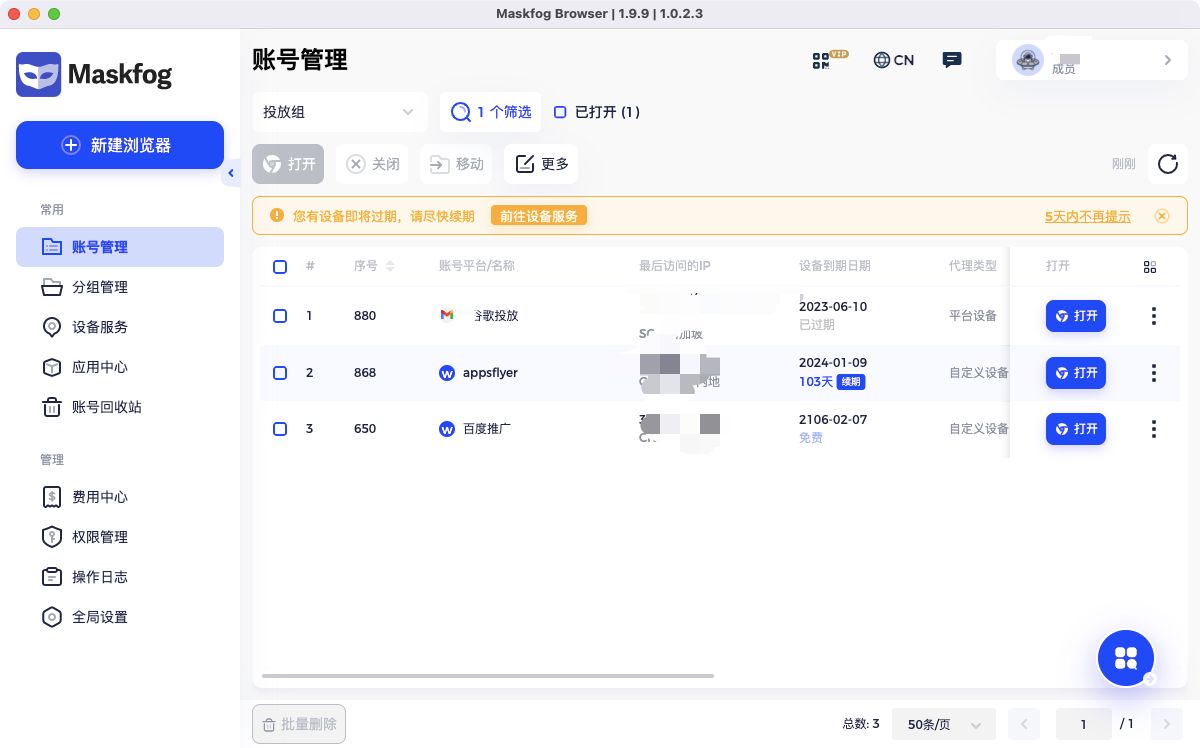Screen dimensions: 1200x748
Task: Click the user avatar icon
Action: 1027,60
